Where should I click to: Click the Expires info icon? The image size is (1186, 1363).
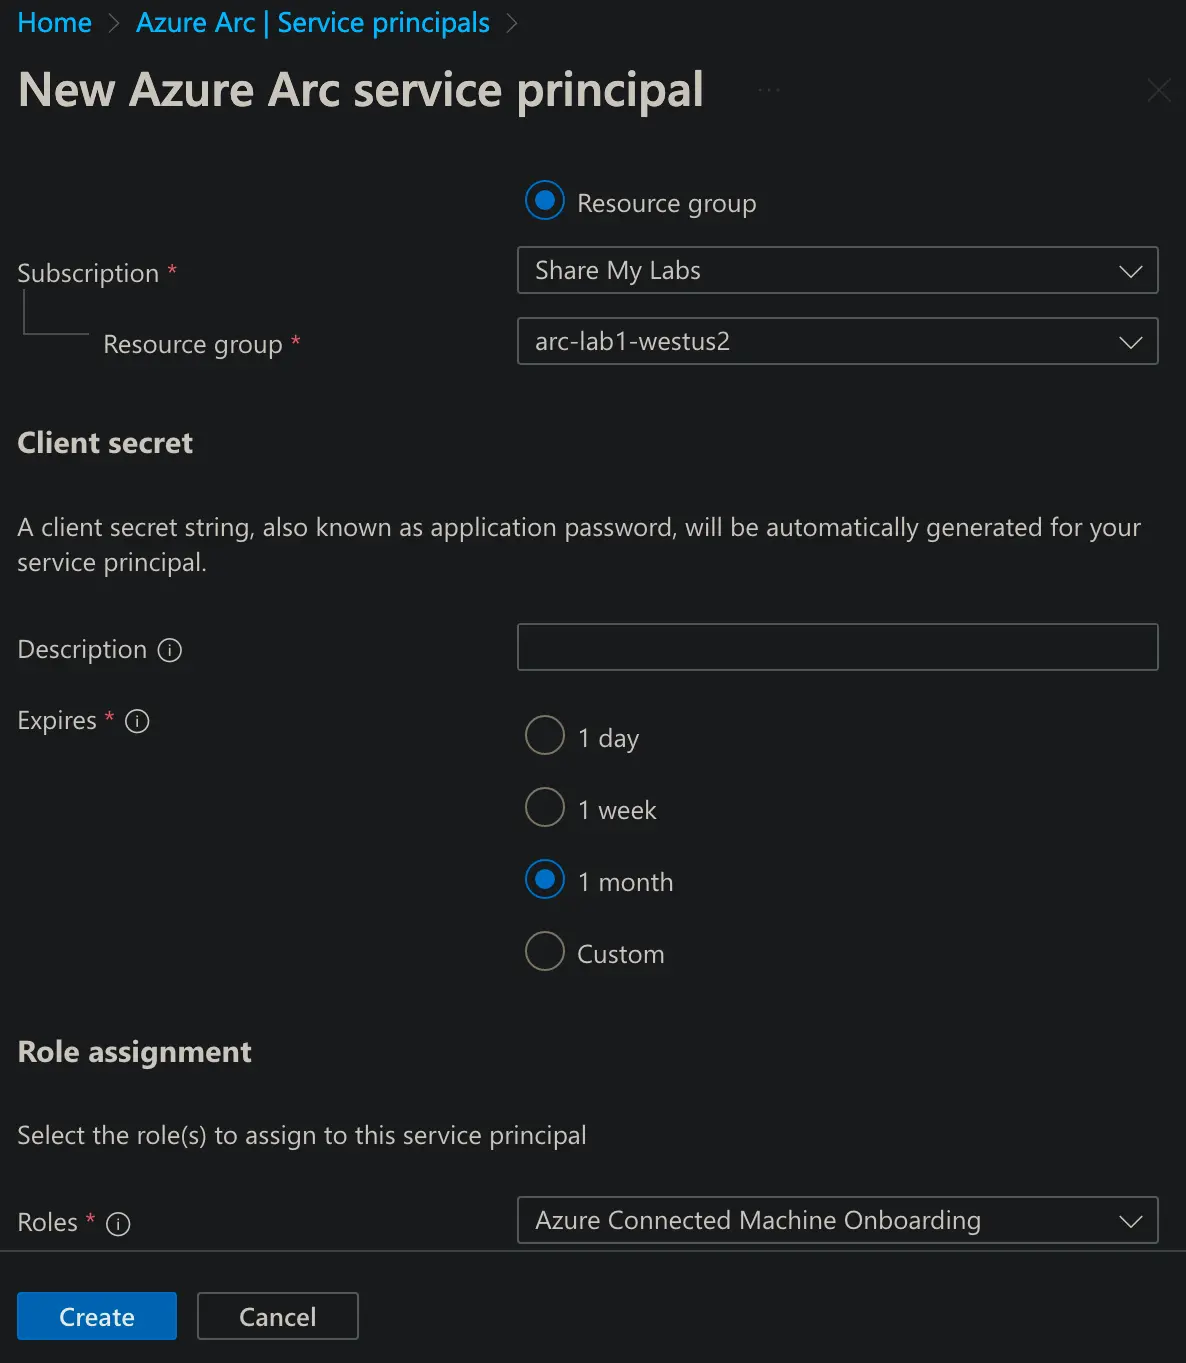137,721
